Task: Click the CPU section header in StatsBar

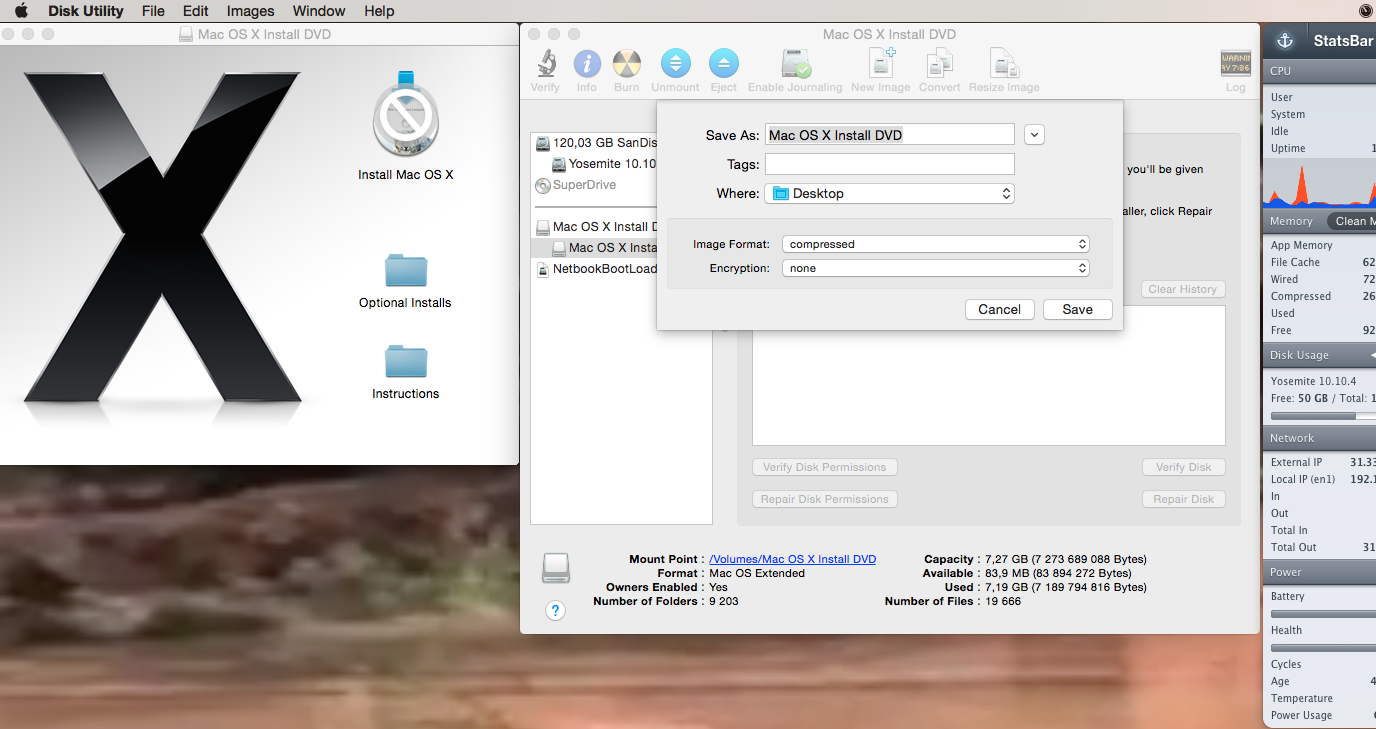Action: pos(1319,71)
